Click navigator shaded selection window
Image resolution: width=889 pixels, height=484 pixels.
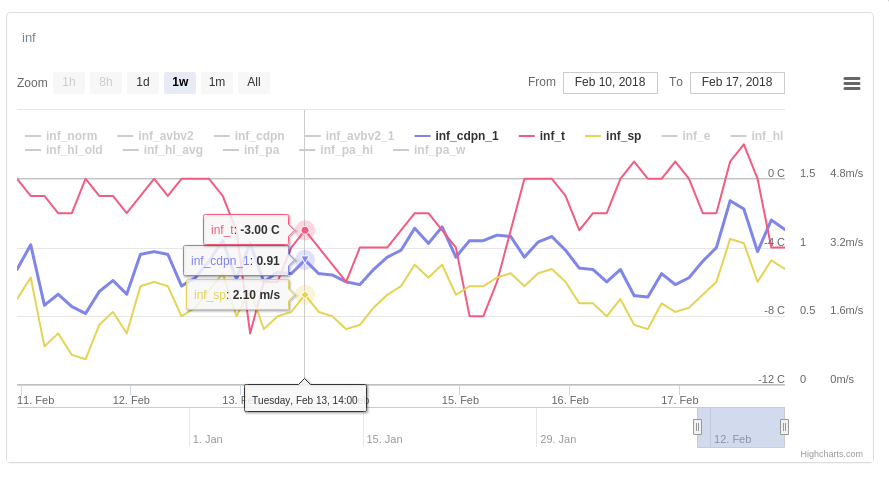coord(740,427)
